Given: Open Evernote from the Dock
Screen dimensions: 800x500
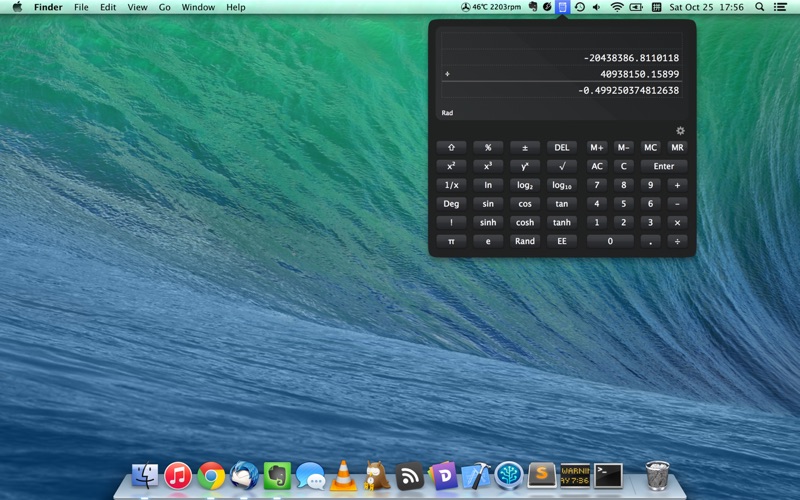Looking at the screenshot, I should (277, 476).
